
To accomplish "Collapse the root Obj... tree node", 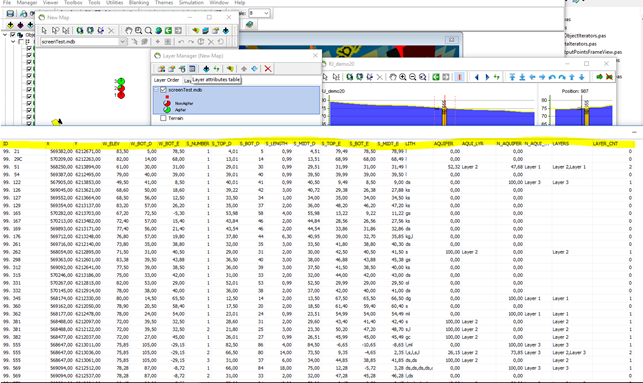I will pos(5,35).
